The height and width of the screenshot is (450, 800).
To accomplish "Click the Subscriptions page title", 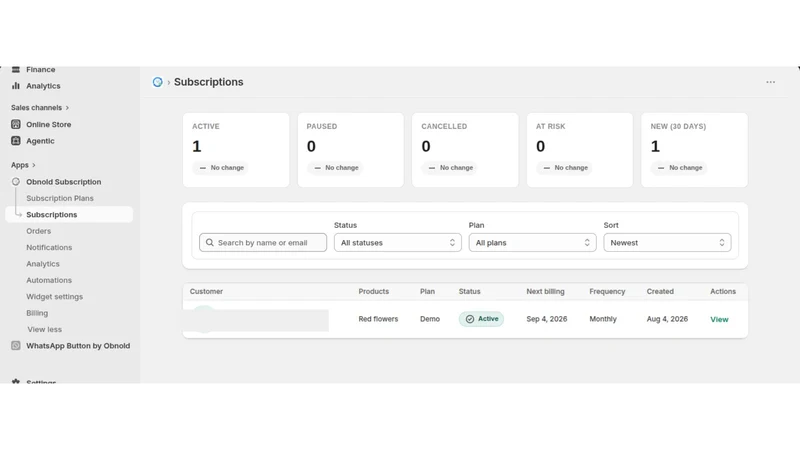I will point(209,82).
